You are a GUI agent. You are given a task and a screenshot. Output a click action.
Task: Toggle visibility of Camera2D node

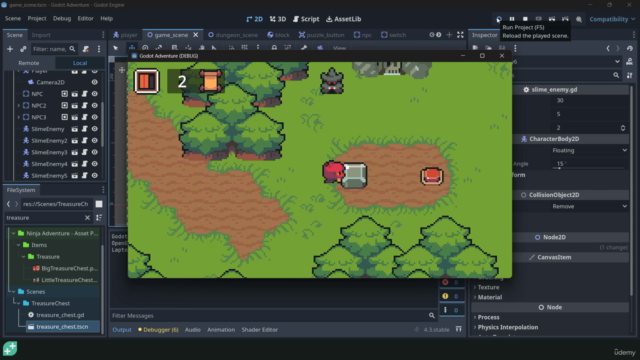coord(95,82)
